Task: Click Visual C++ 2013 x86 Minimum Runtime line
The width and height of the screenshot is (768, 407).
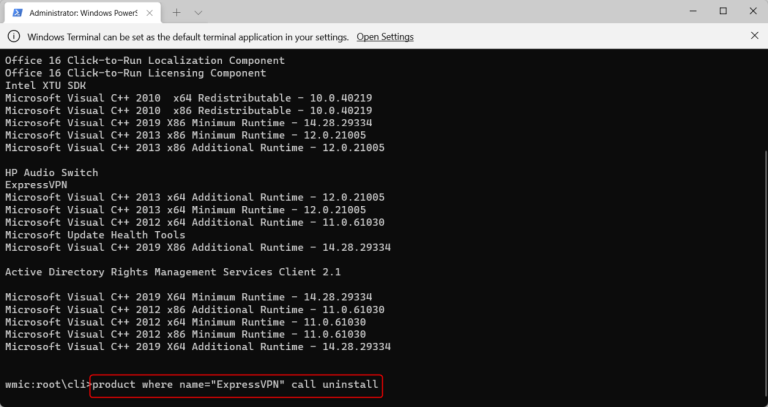Action: point(186,135)
